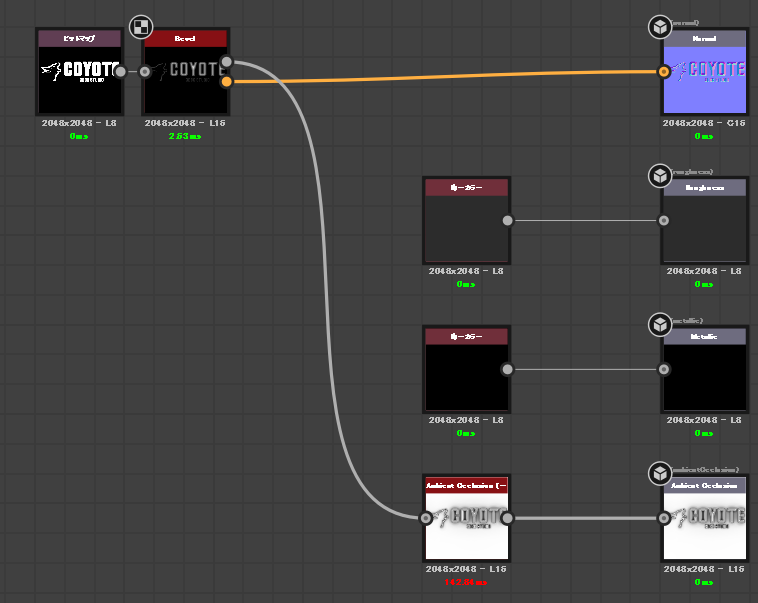Click the Ambient Occlusion filter node output connector
The image size is (758, 603).
coord(507,518)
